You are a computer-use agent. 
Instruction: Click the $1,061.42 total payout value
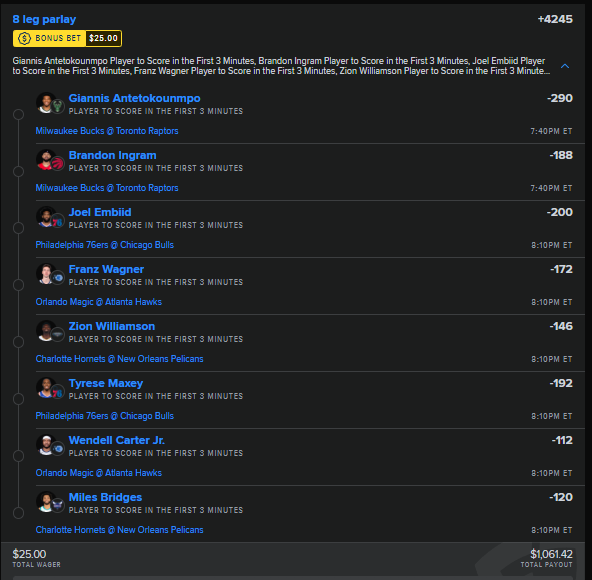coord(551,554)
